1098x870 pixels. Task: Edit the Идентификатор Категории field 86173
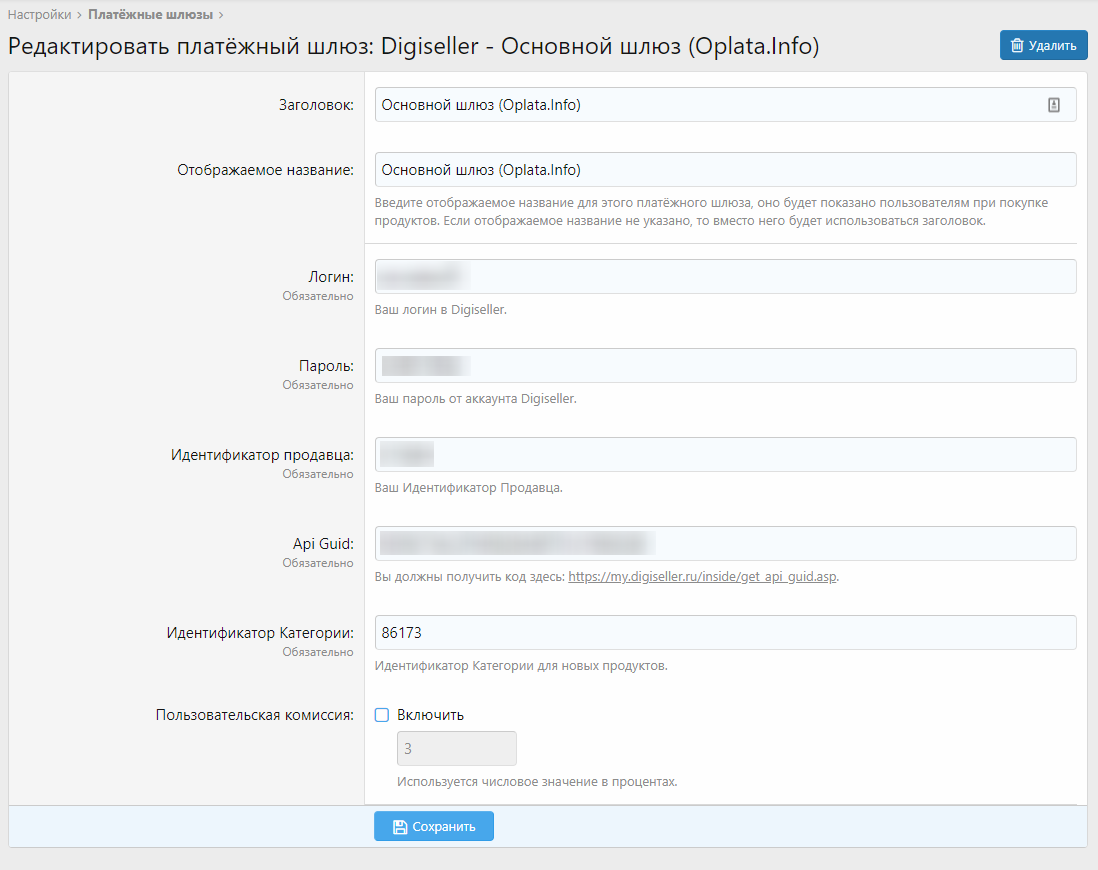725,633
